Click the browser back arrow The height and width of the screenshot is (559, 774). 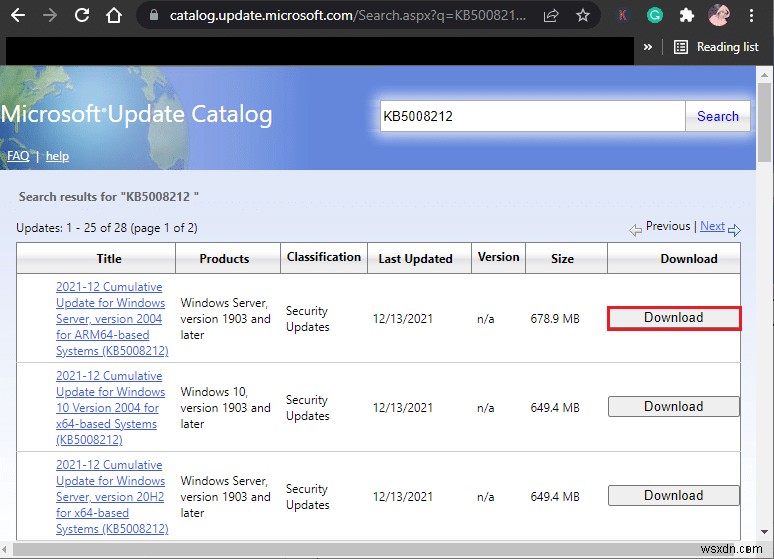(18, 16)
